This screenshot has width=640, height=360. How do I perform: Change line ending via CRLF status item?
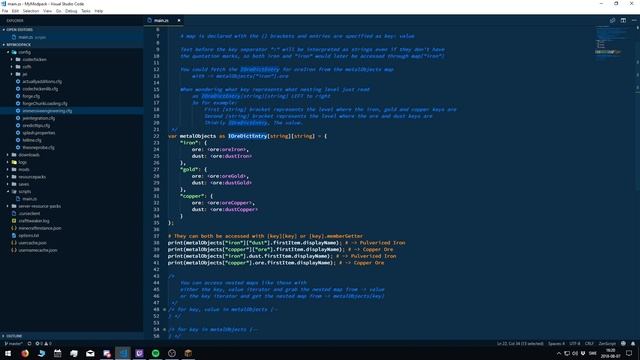[589, 344]
